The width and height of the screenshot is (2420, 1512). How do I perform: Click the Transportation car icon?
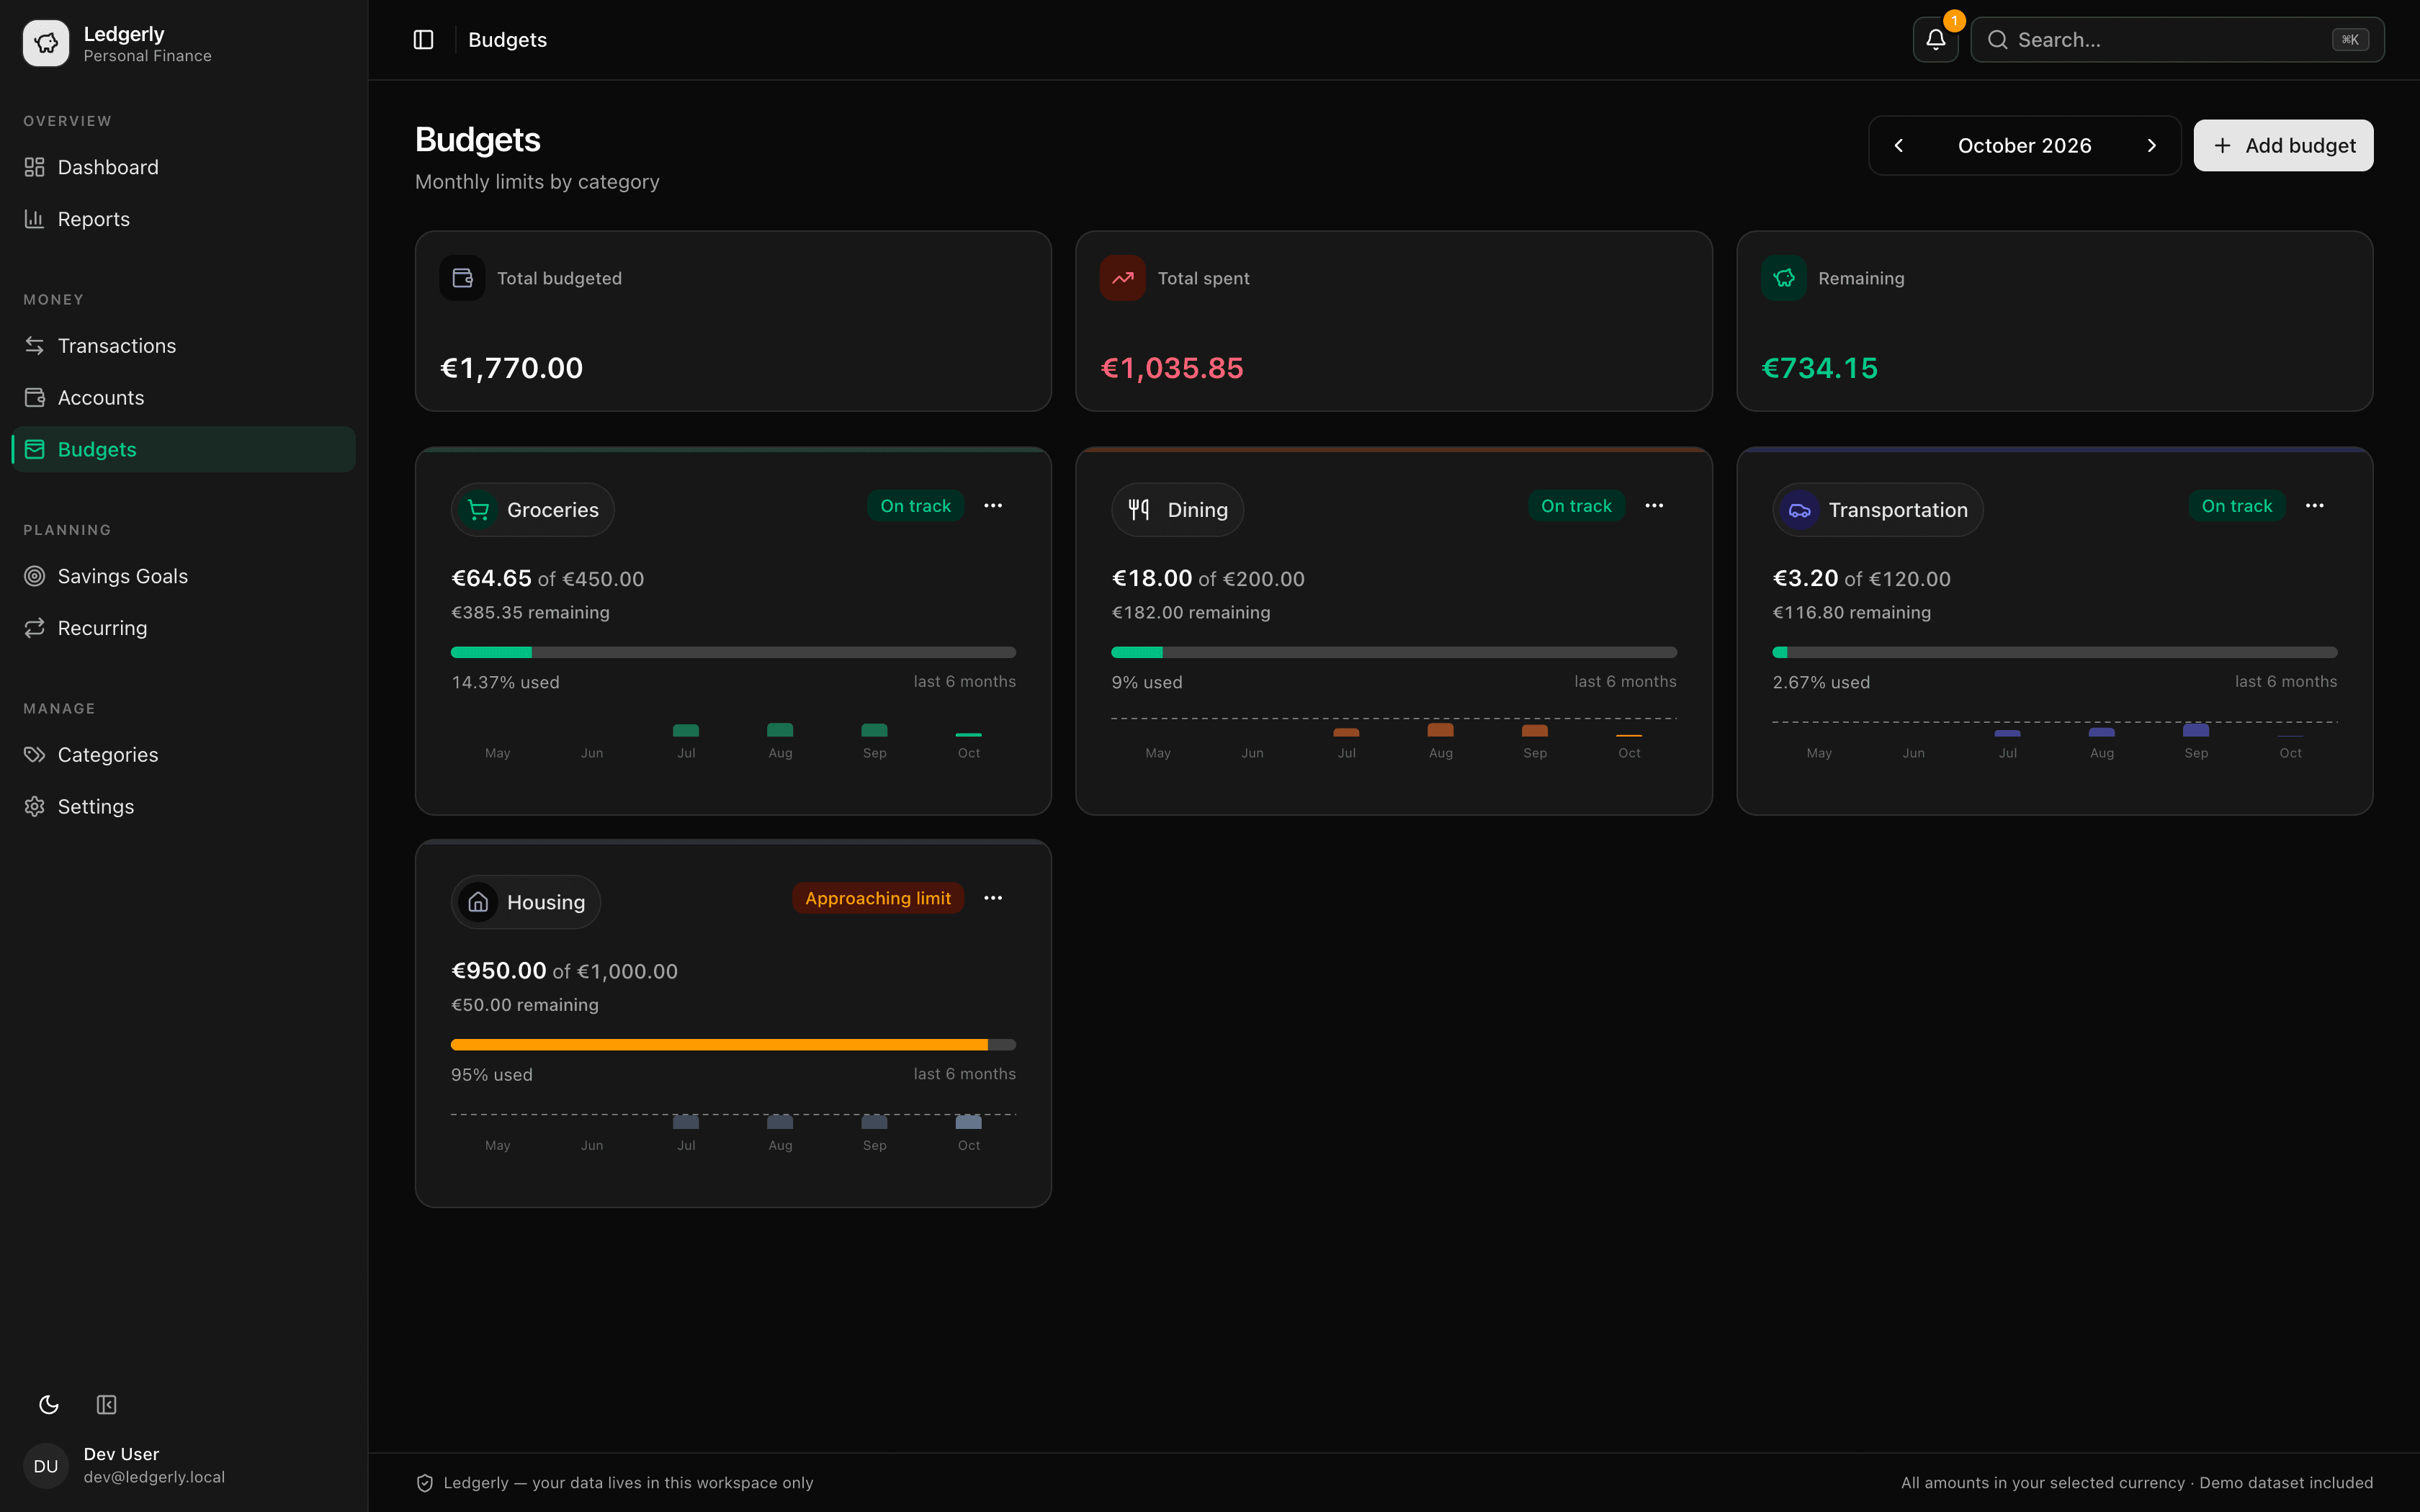(1799, 510)
